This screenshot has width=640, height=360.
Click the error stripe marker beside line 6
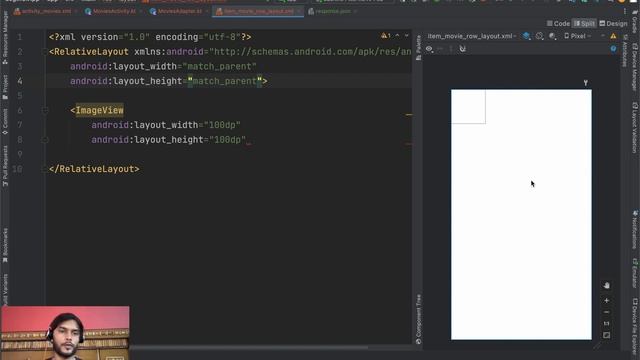tap(409, 115)
